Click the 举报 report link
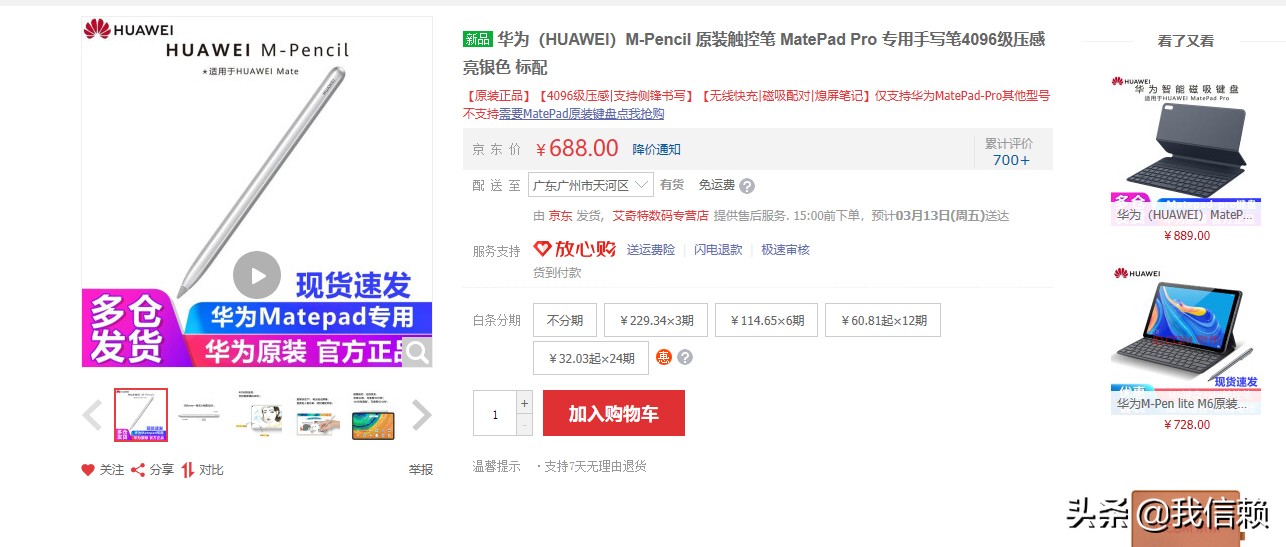This screenshot has width=1286, height=547. (421, 470)
